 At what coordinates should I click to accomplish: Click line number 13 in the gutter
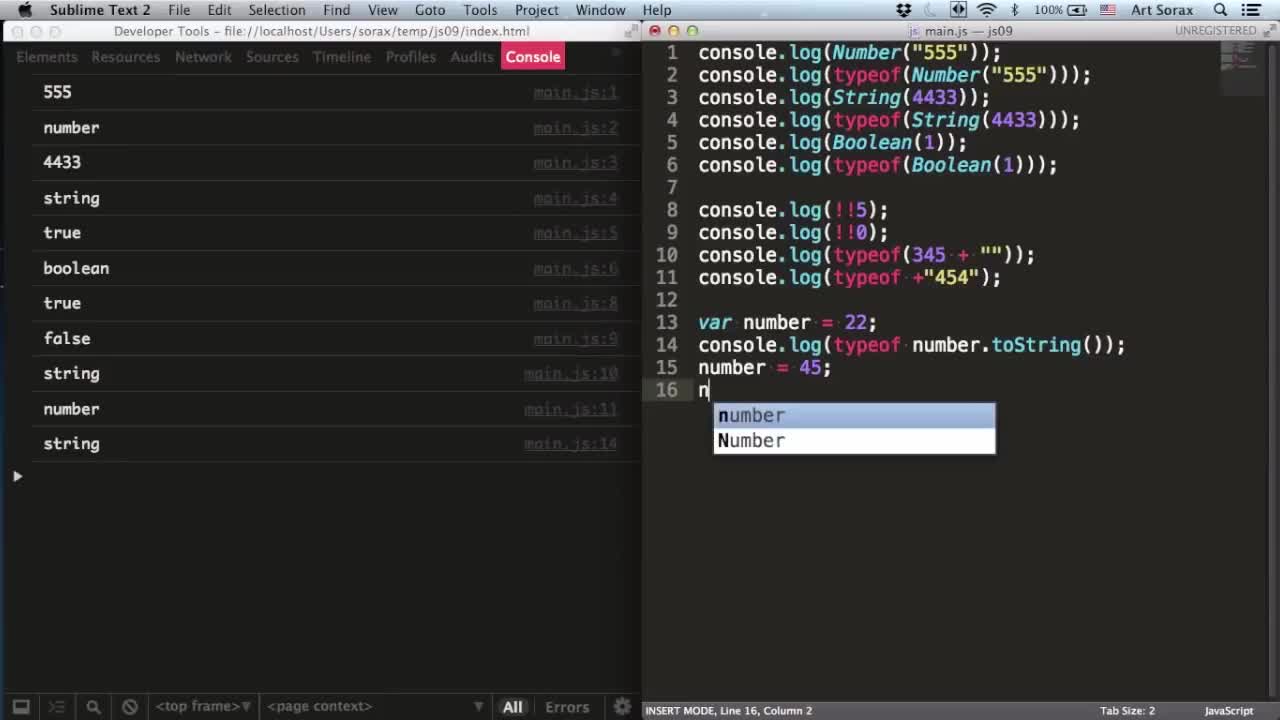pyautogui.click(x=667, y=322)
